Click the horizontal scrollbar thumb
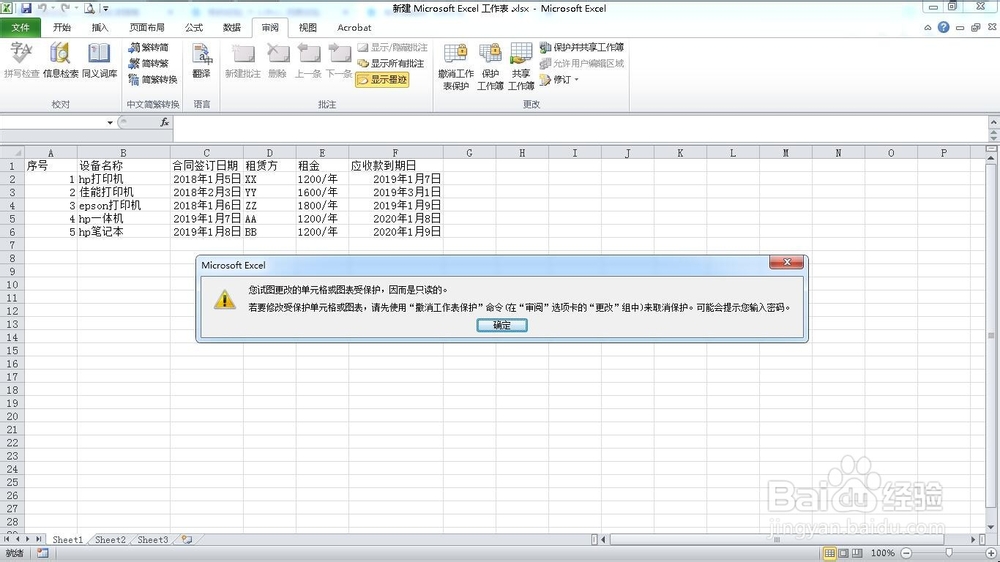This screenshot has height=562, width=1000. (x=778, y=540)
